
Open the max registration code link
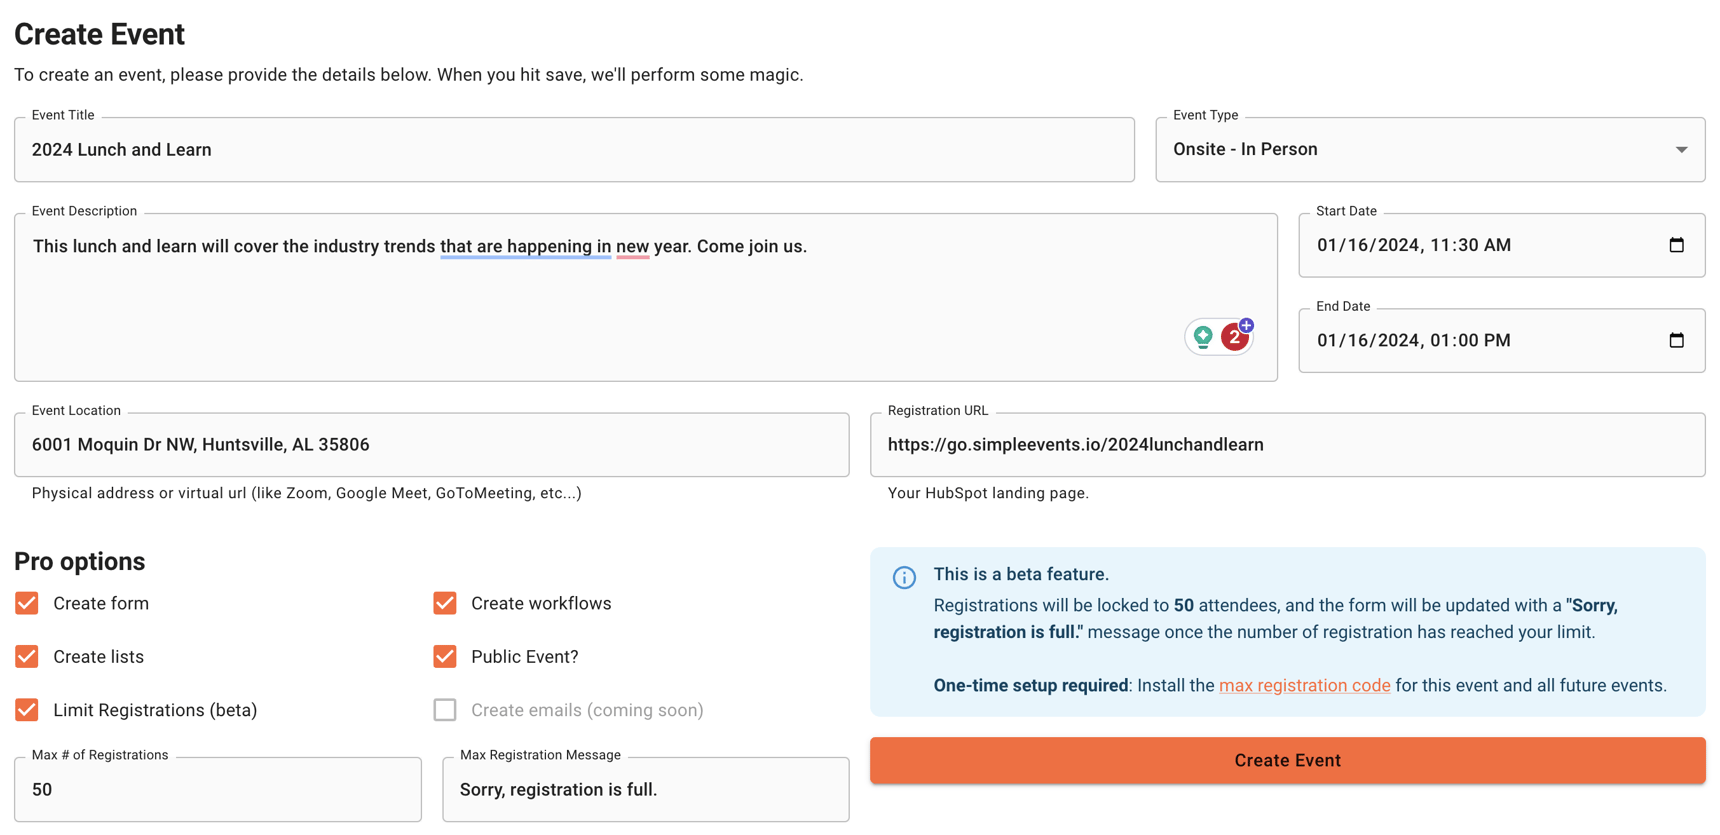pyautogui.click(x=1304, y=685)
